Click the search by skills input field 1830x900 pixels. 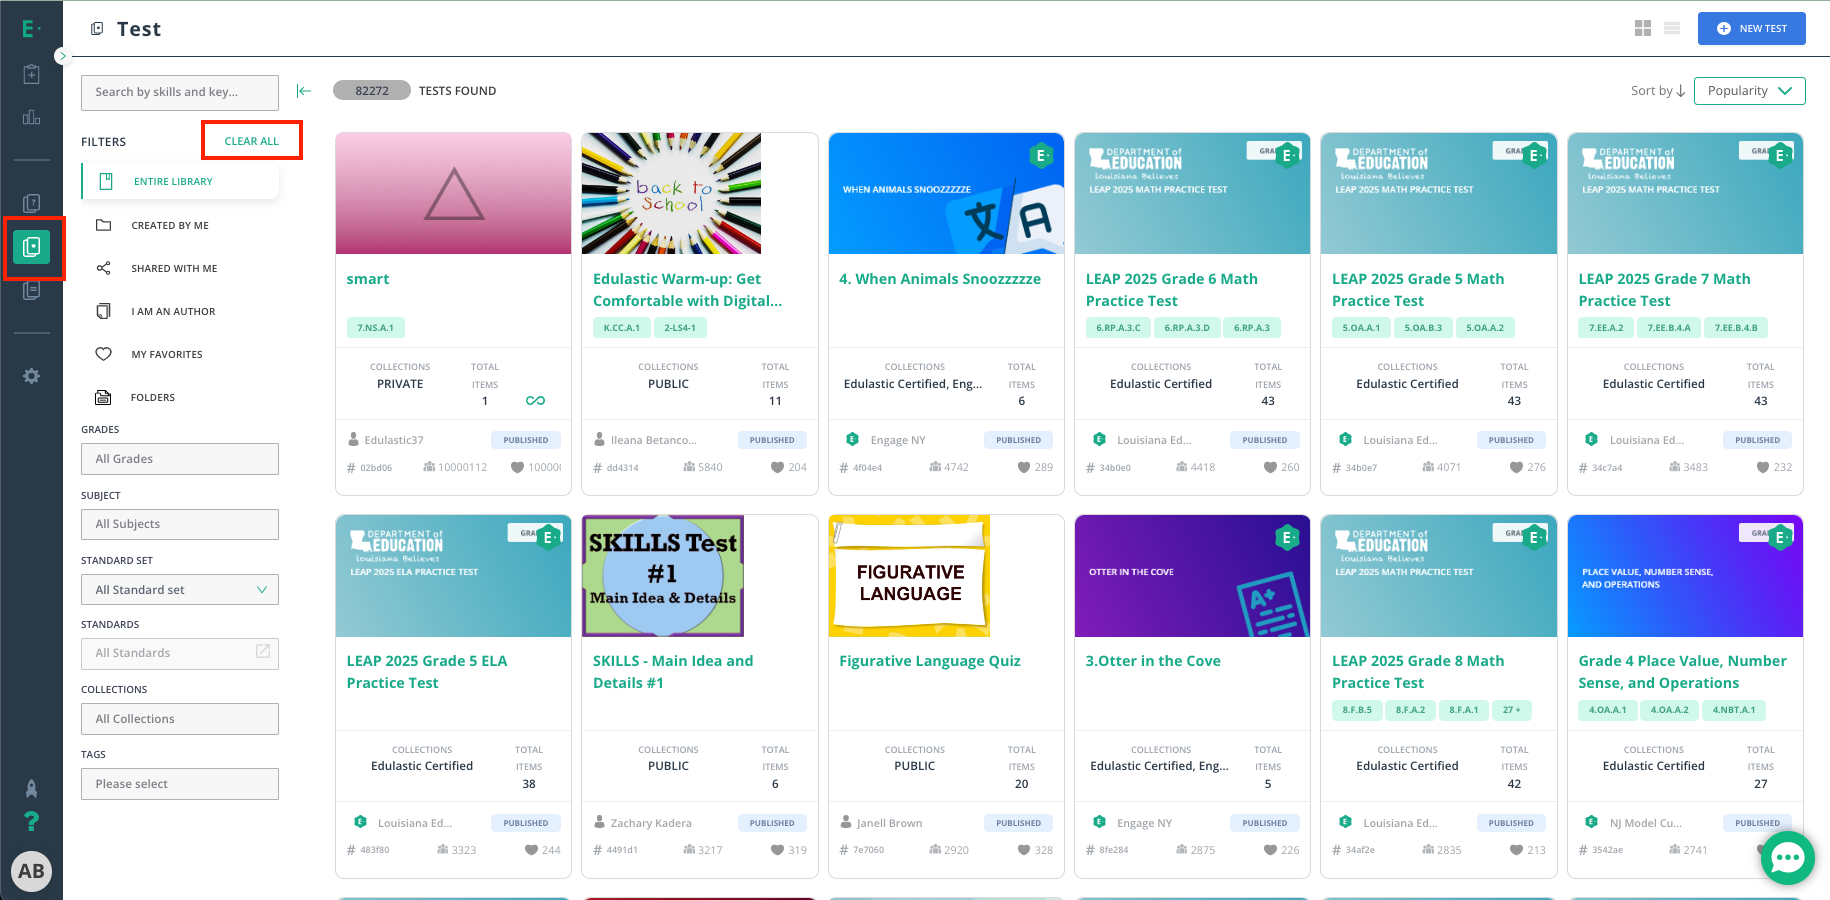pyautogui.click(x=180, y=92)
